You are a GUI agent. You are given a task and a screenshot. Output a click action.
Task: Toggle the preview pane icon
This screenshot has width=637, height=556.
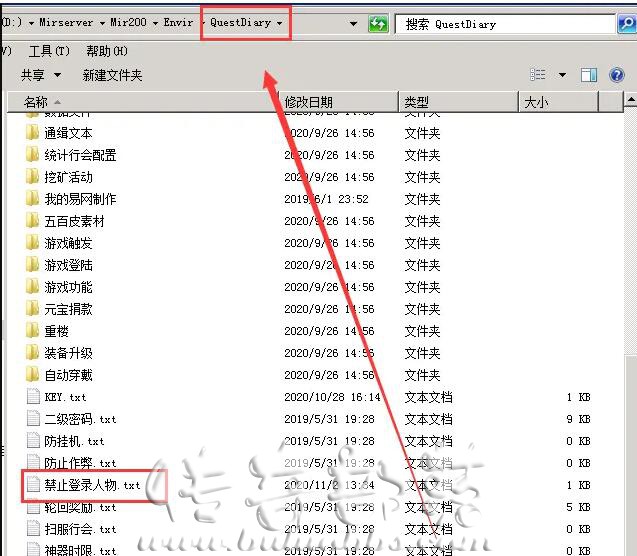pos(589,75)
